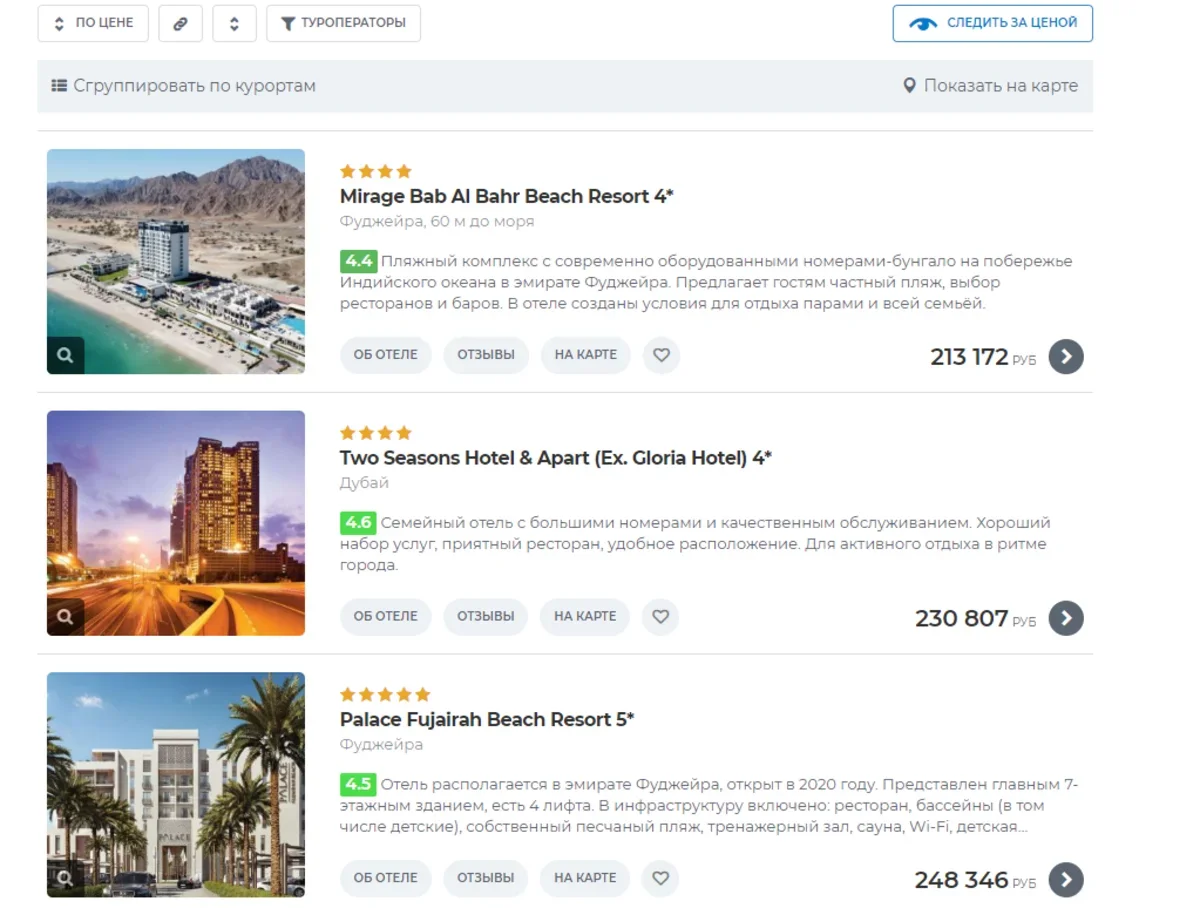Viewport: 1200px width, 908px height.
Task: Toggle heart for Two Seasons Hotel
Action: coord(660,617)
